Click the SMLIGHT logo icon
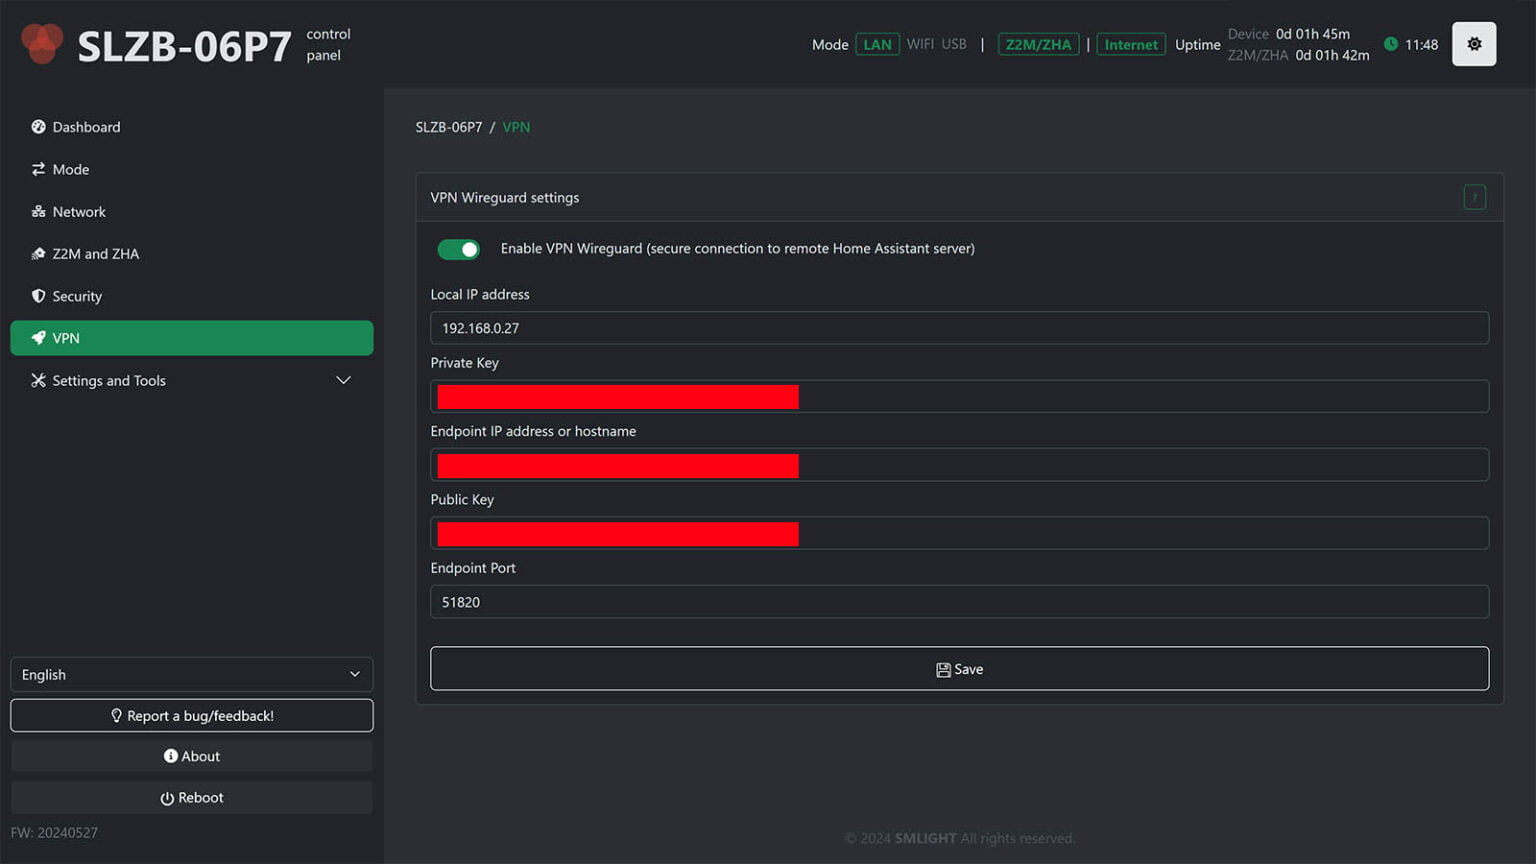Viewport: 1536px width, 864px height. click(42, 44)
